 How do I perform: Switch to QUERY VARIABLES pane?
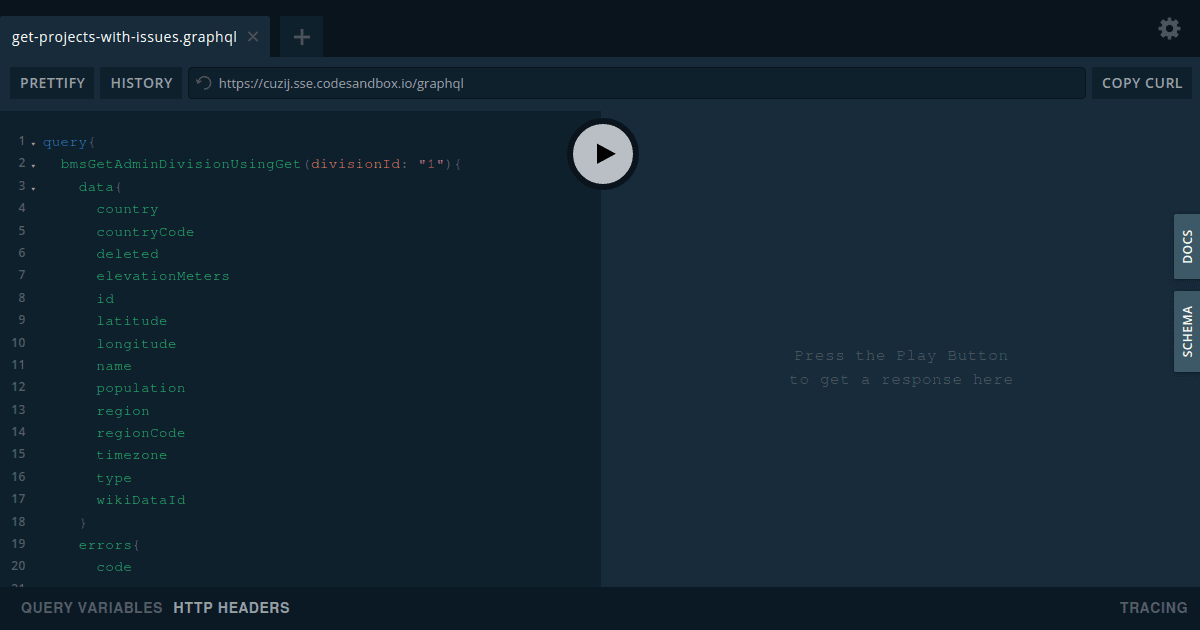(92, 608)
